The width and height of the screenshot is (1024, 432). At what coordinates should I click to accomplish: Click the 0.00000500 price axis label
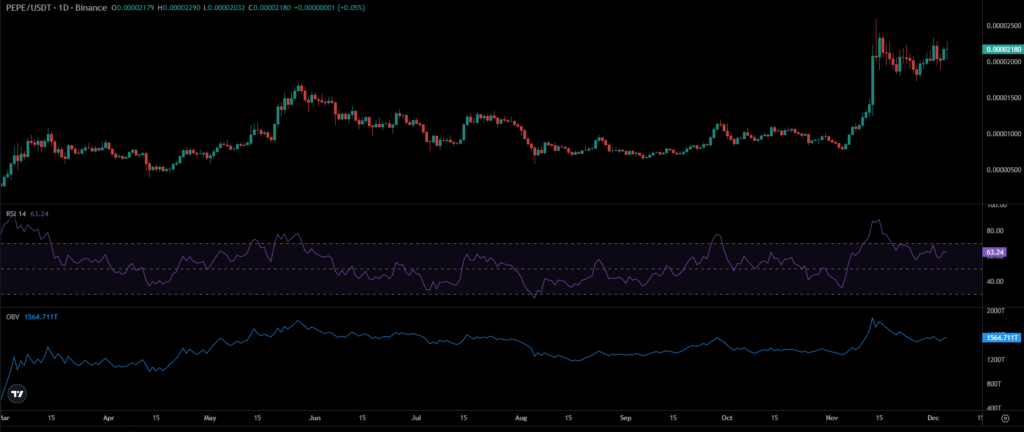[1002, 170]
